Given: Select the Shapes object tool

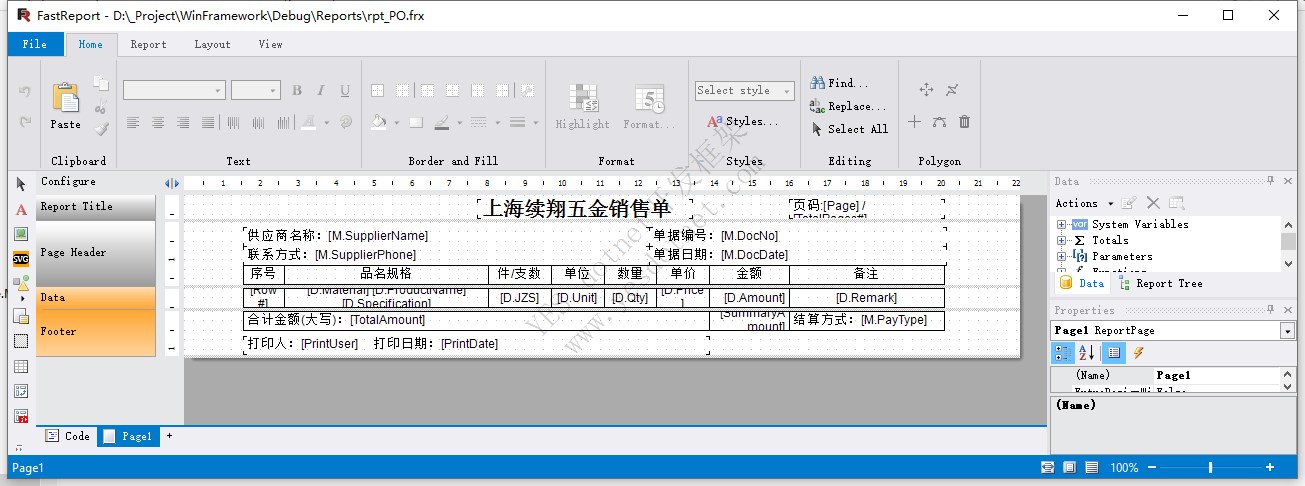Looking at the screenshot, I should (21, 284).
